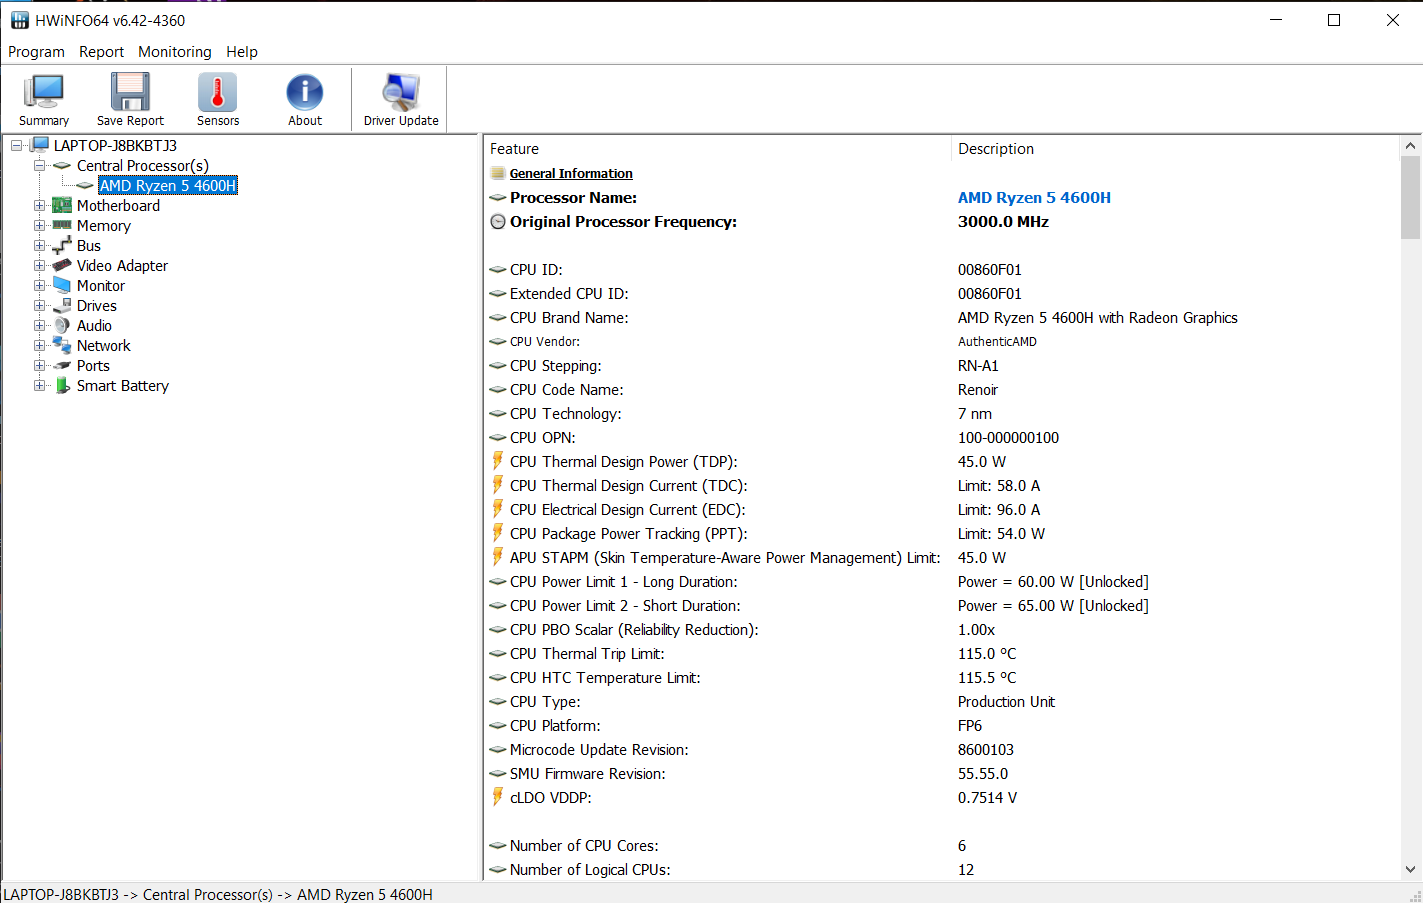Screen dimensions: 1423x903
Task: Click the General Information heading link
Action: coord(571,173)
